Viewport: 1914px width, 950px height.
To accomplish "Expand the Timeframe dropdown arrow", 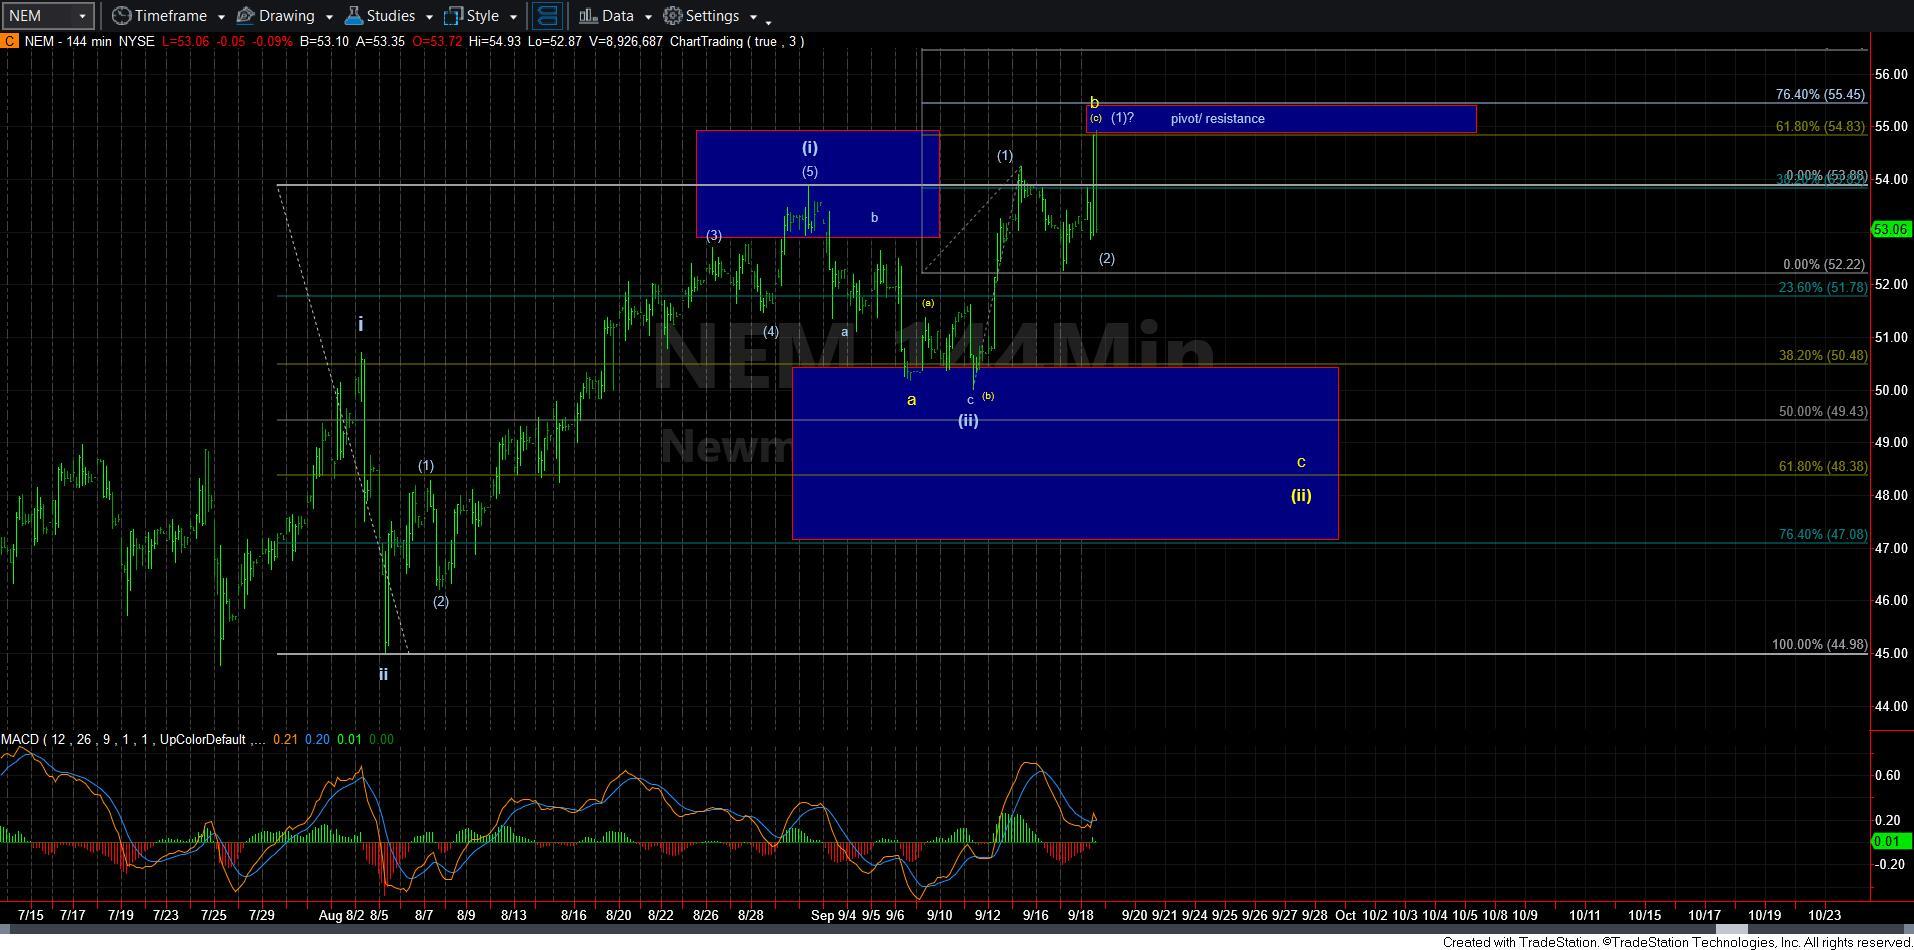I will [x=219, y=17].
